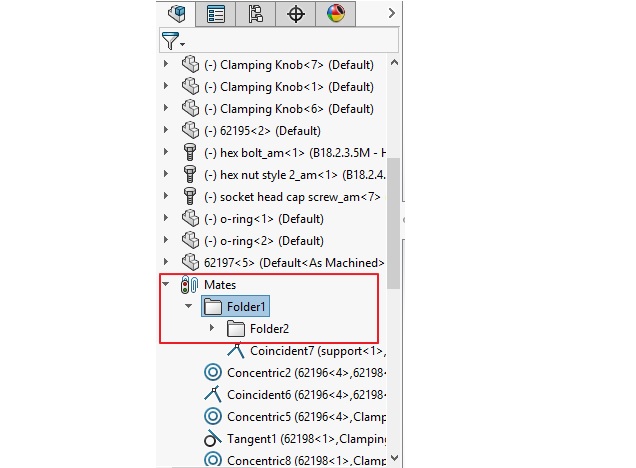Expand the socket head cap screw_am<7> node

click(165, 195)
